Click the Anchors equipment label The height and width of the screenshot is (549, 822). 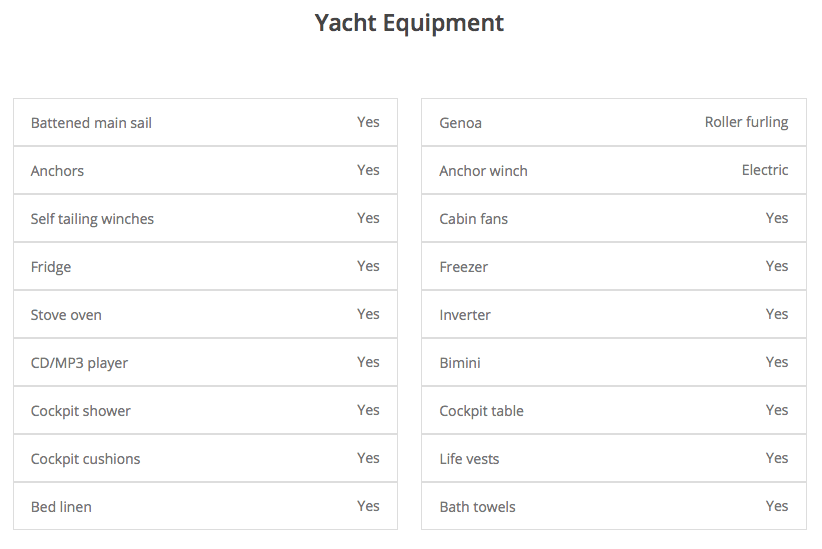(57, 171)
